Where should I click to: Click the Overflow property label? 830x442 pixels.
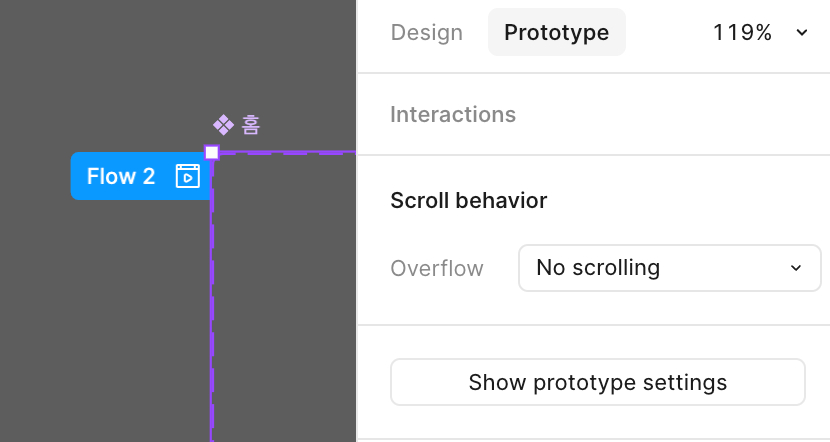click(x=437, y=268)
